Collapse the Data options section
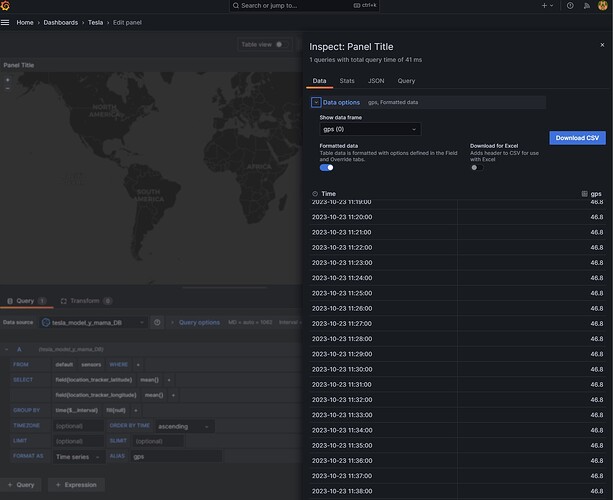Image resolution: width=613 pixels, height=500 pixels. 315,102
